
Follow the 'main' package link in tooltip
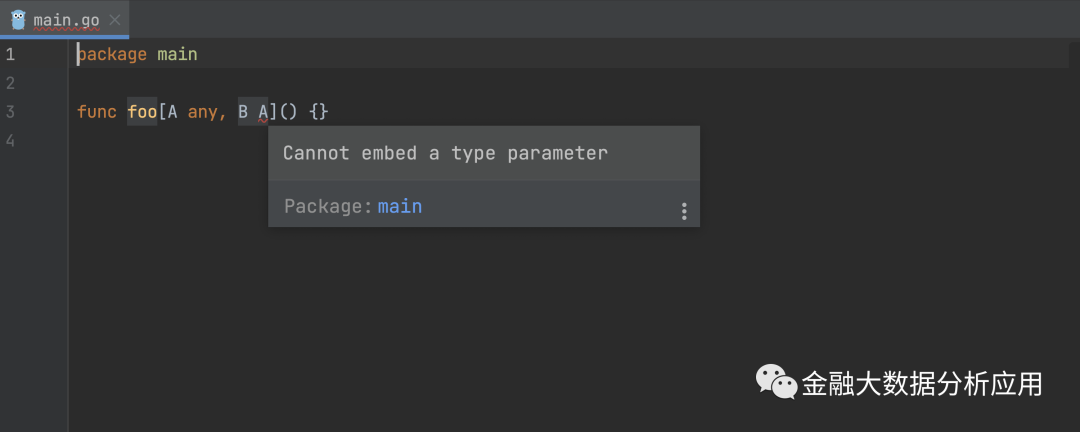click(400, 207)
